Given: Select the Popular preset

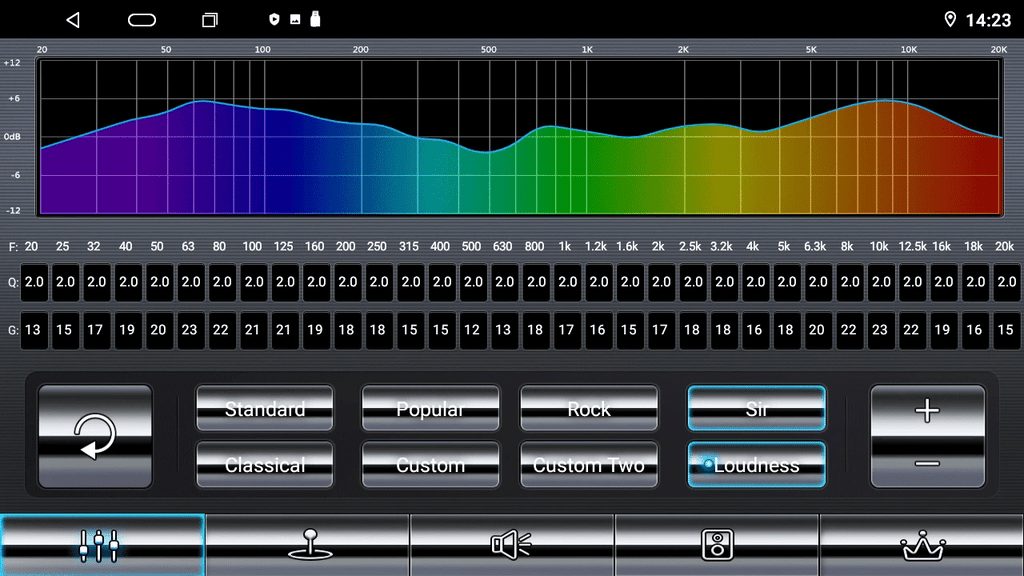Looking at the screenshot, I should [430, 409].
